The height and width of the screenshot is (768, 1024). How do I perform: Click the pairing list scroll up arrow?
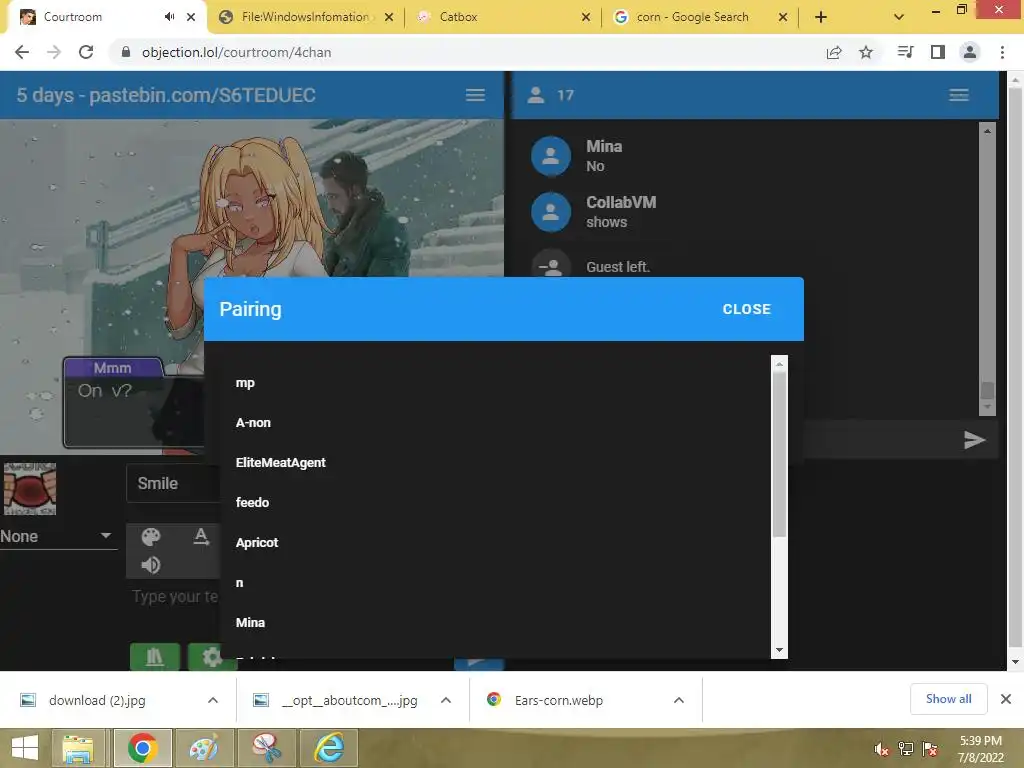[x=779, y=364]
